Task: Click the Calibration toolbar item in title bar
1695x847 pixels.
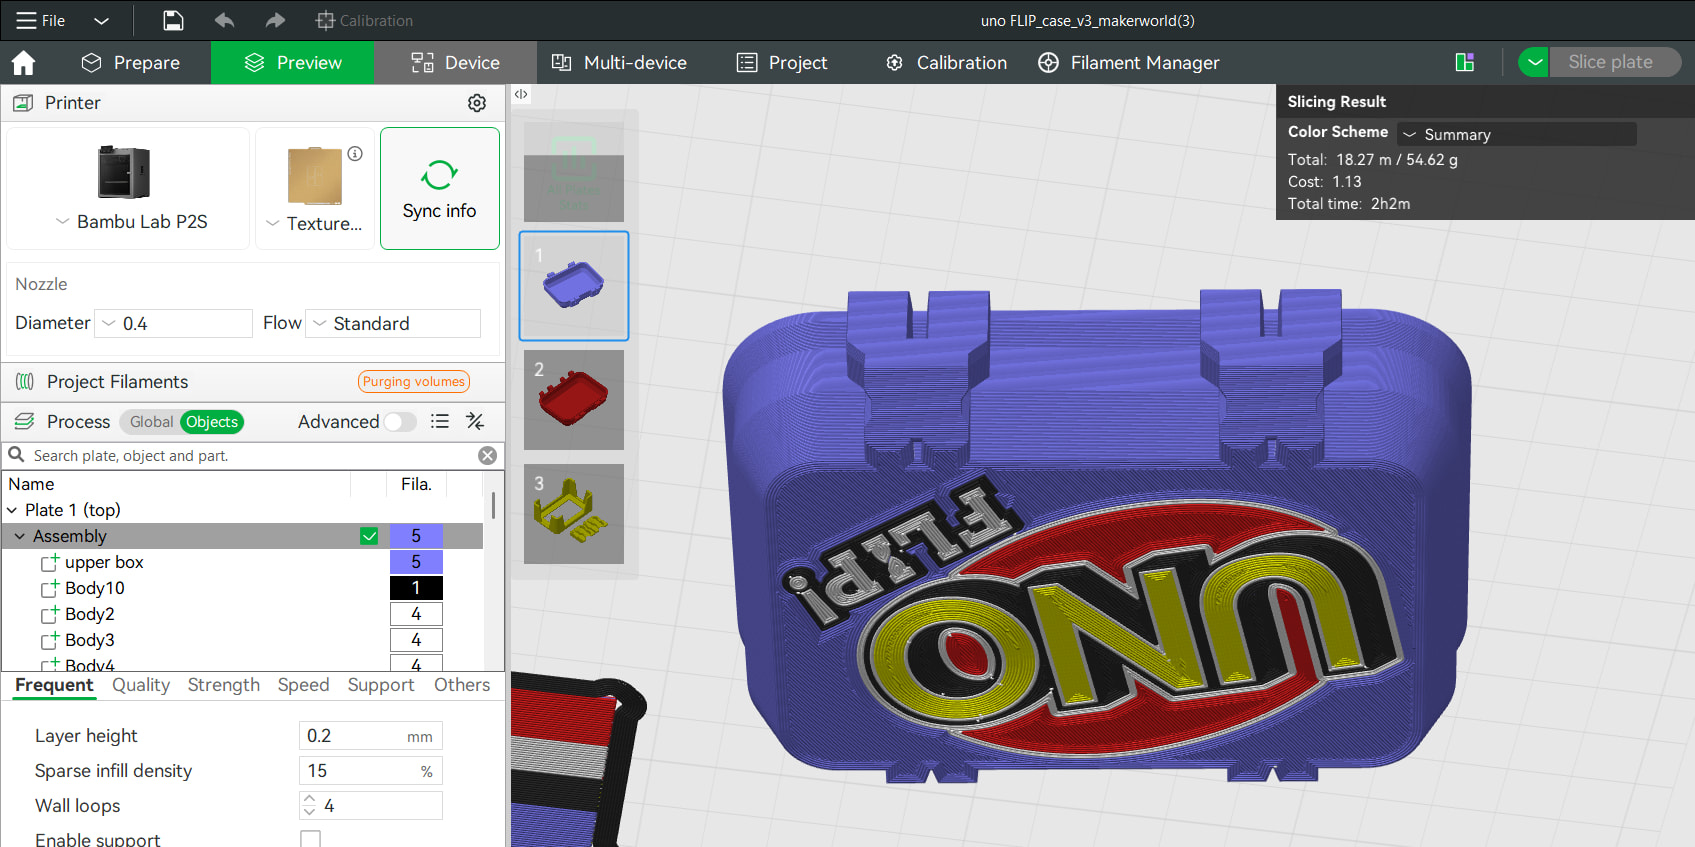Action: pos(364,20)
